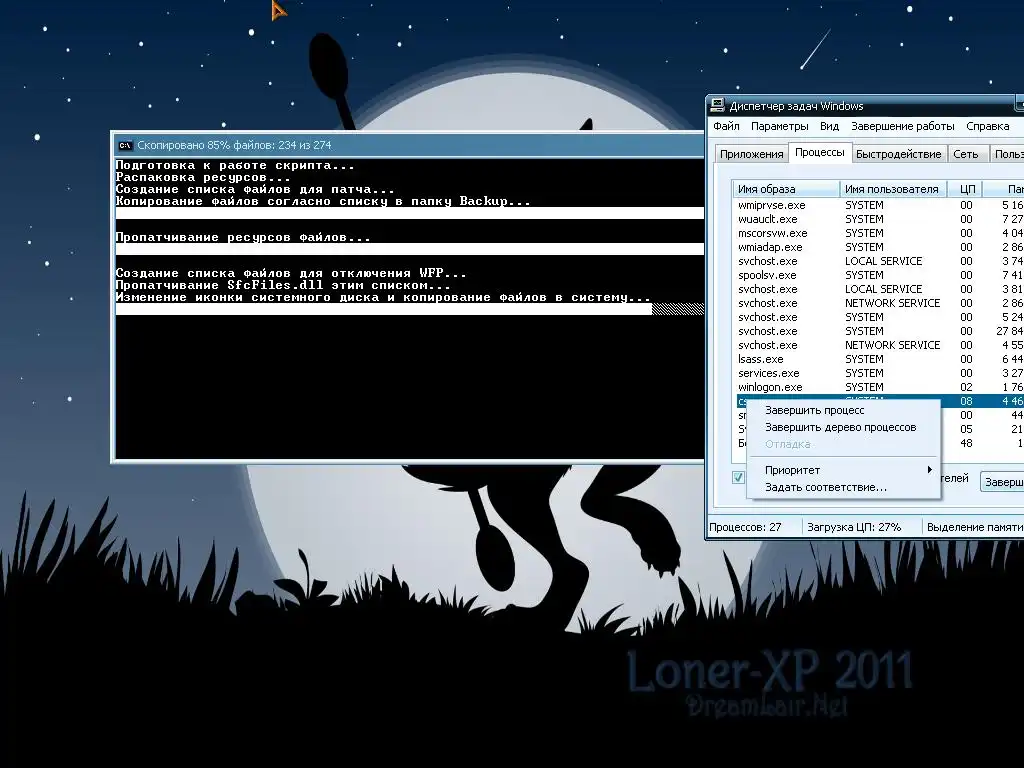Open the Завершение работы menu
Viewport: 1024px width, 768px height.
pos(903,126)
